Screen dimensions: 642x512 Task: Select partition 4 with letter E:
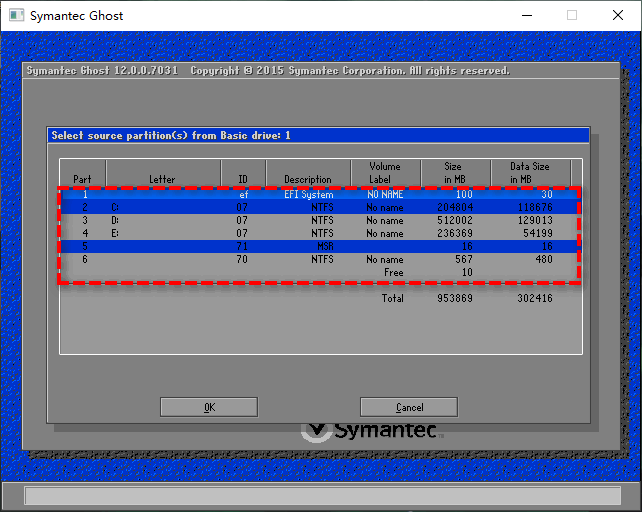[x=320, y=233]
